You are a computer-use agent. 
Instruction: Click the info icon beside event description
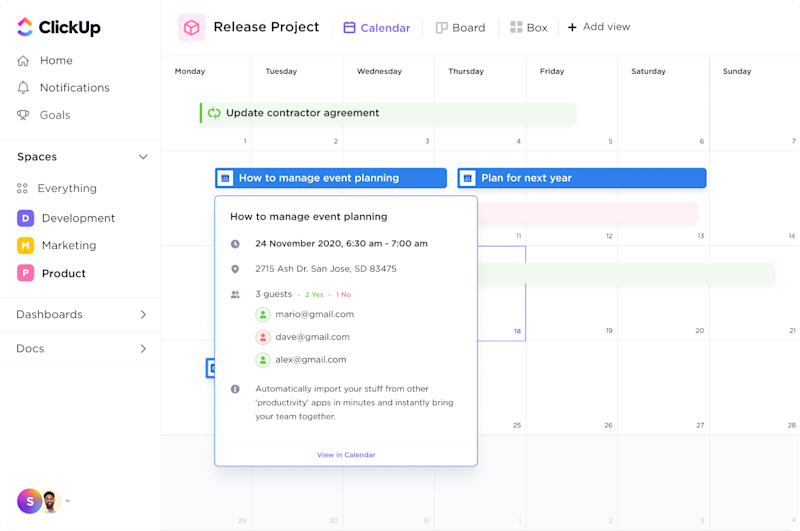pos(235,389)
